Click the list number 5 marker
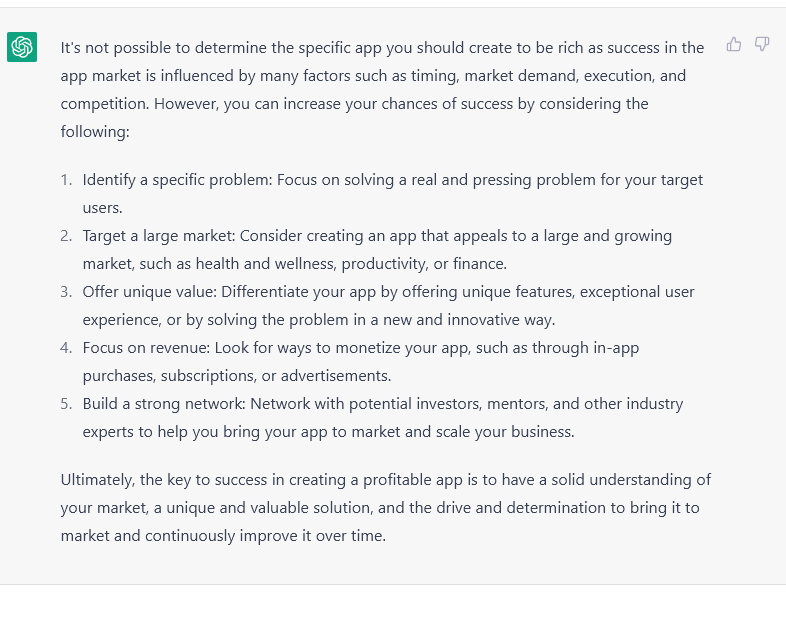The image size is (786, 617). pyautogui.click(x=66, y=404)
